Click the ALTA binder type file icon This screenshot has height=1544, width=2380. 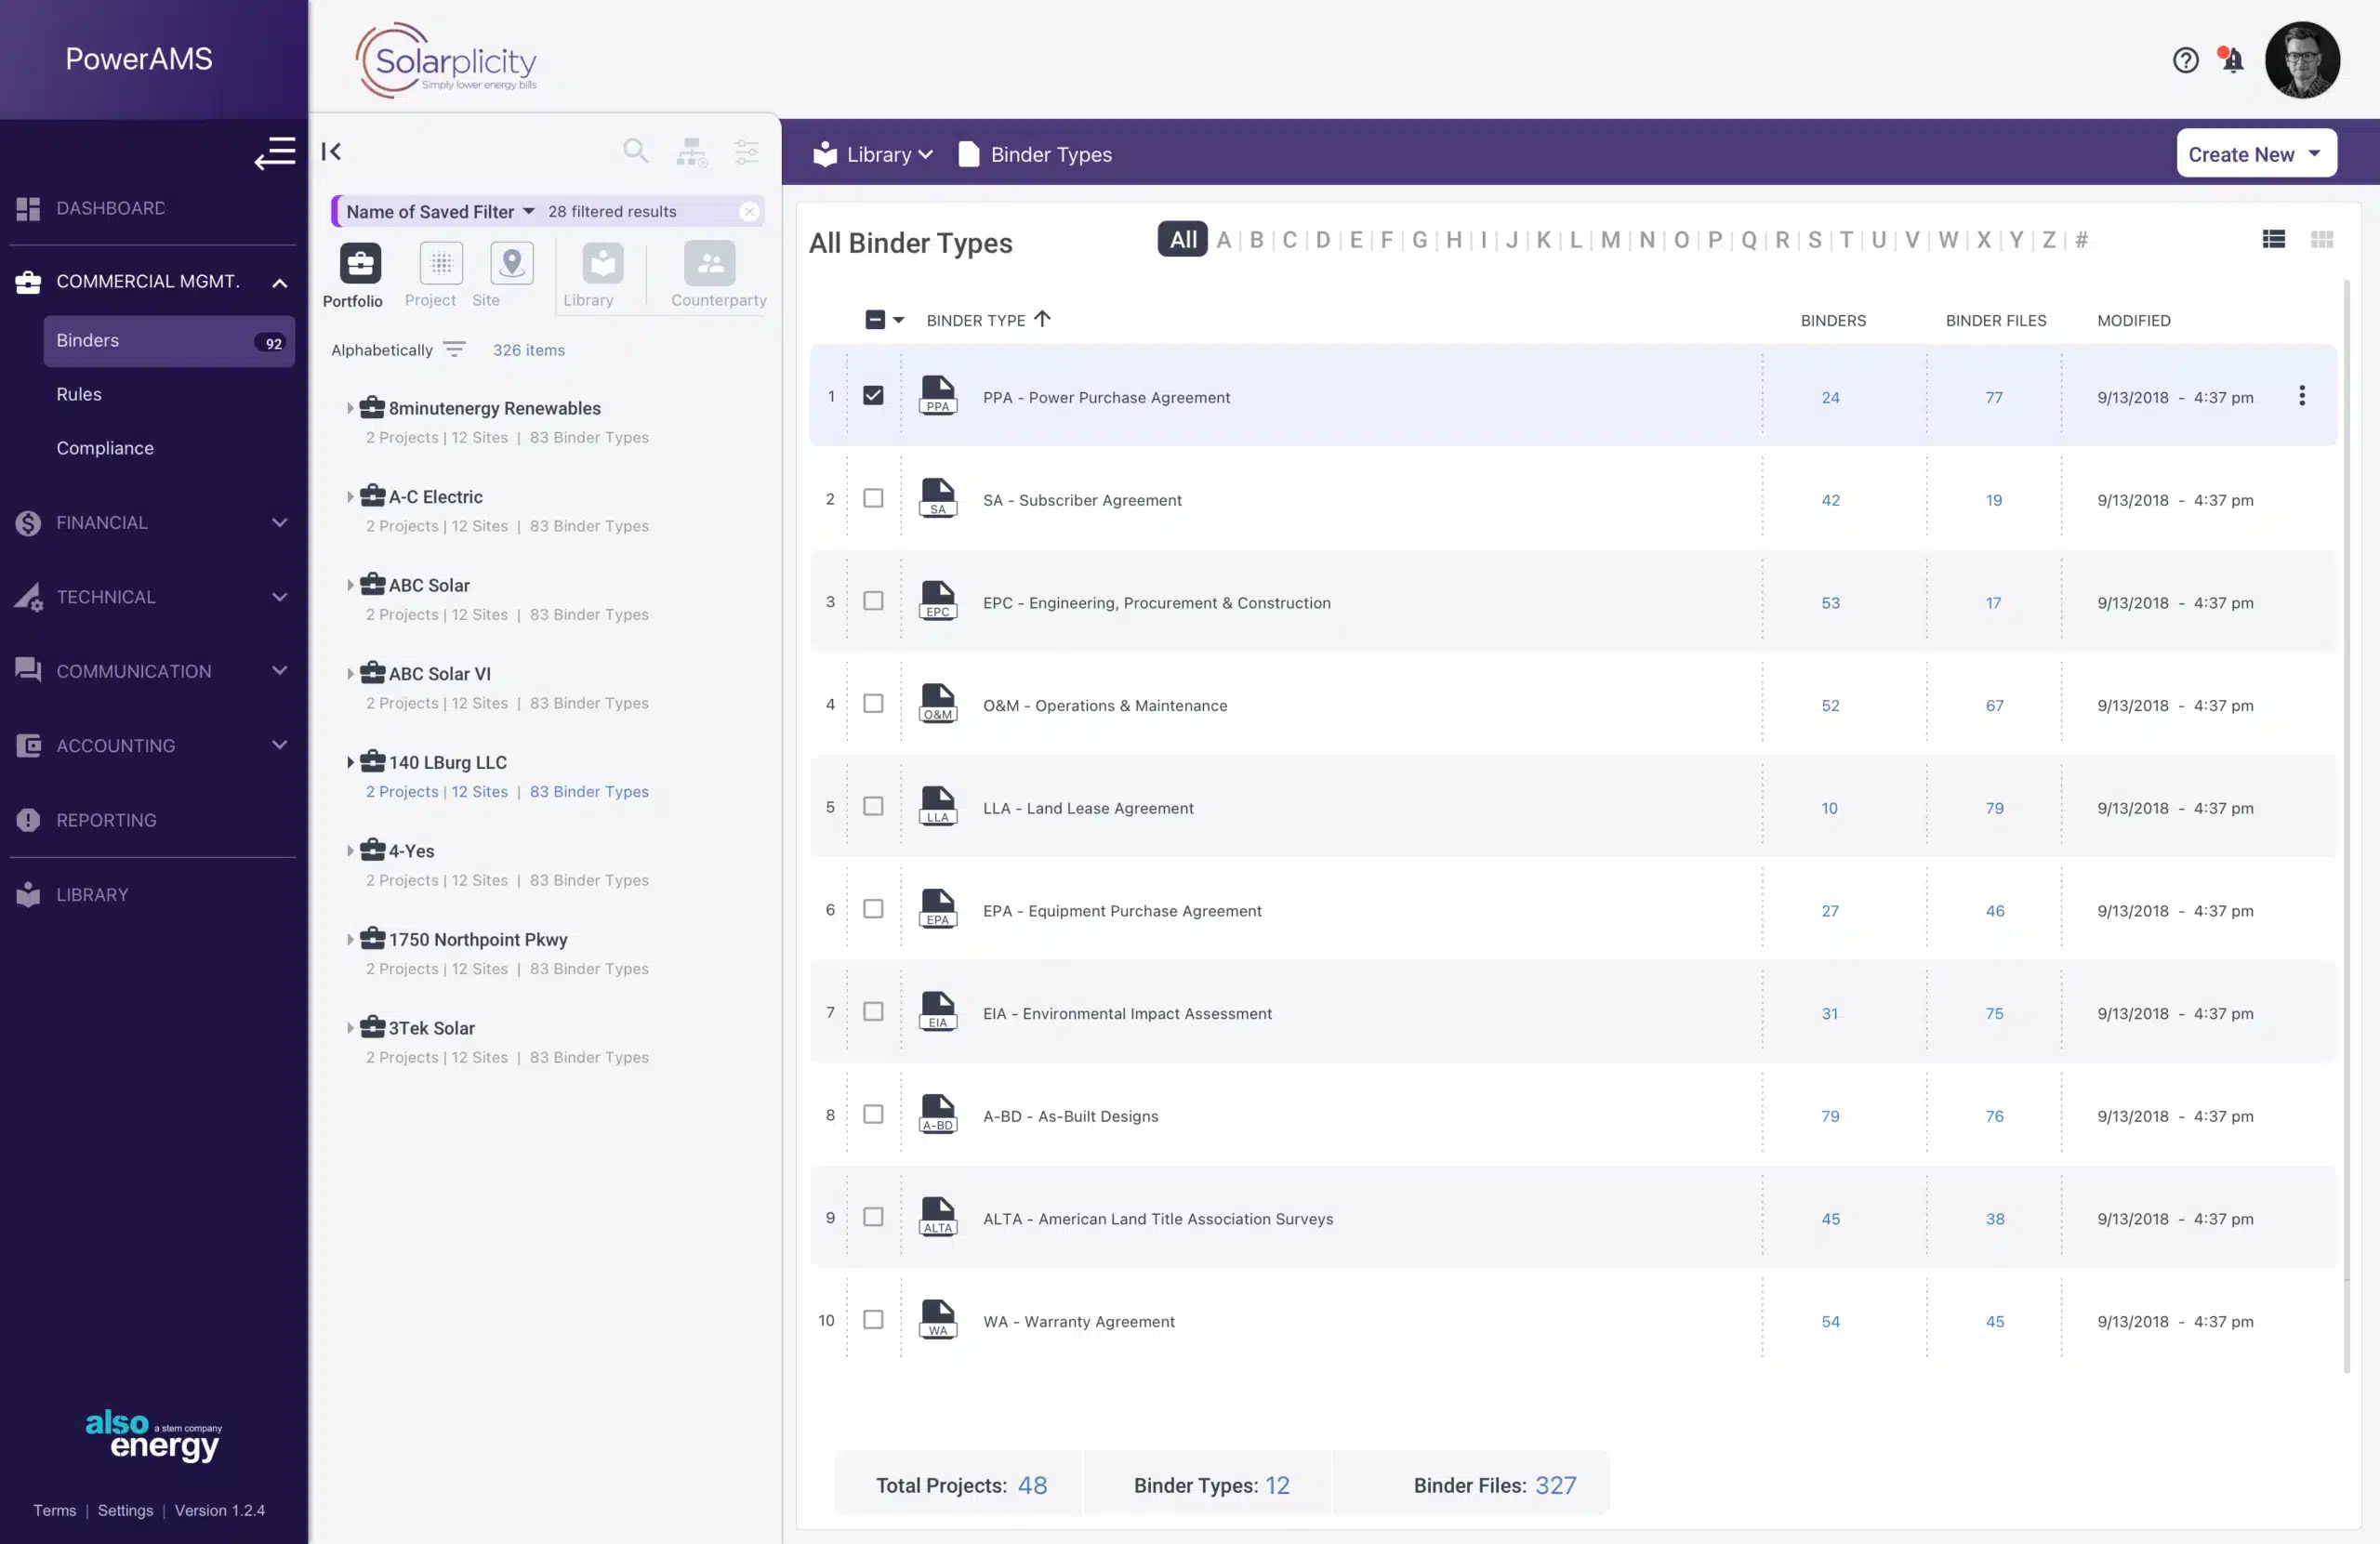coord(938,1217)
